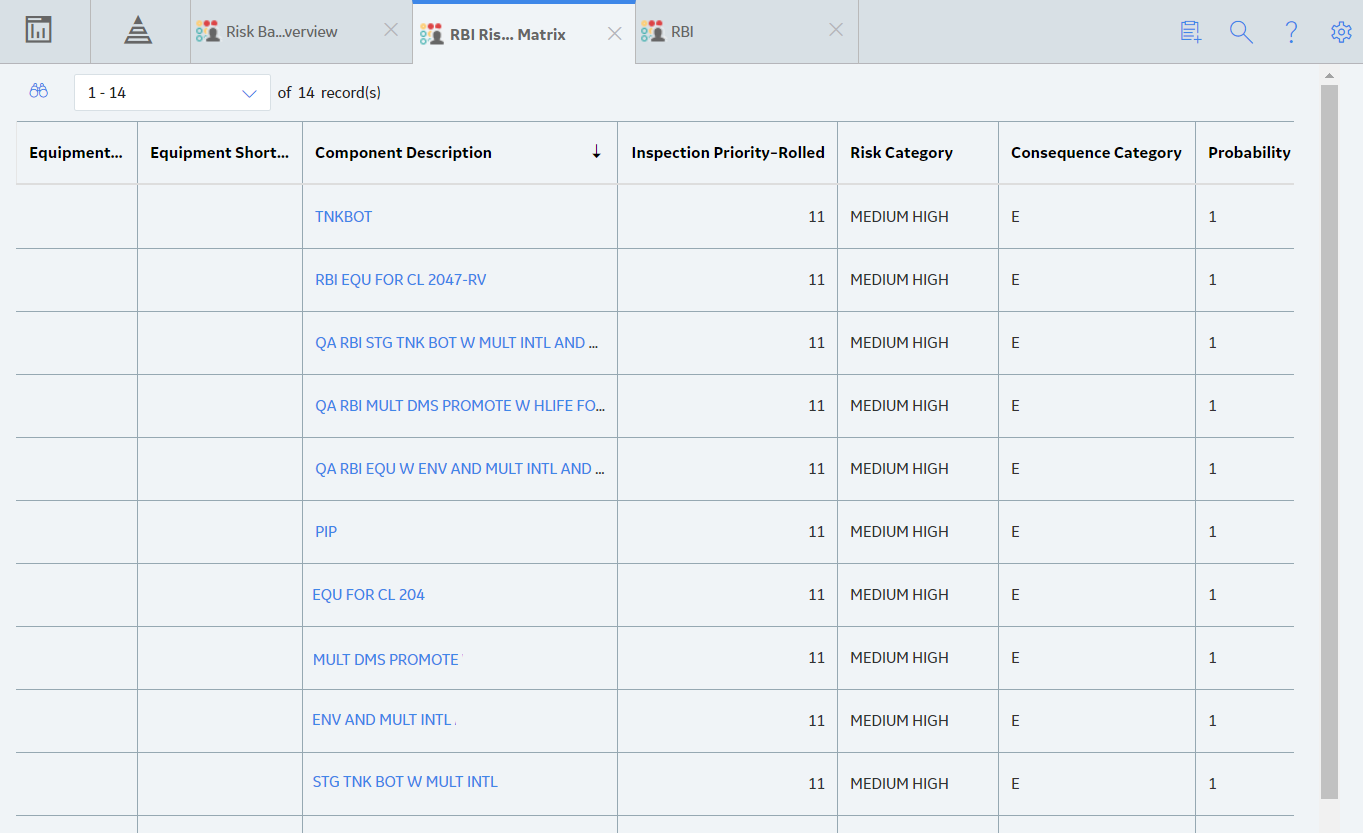The image size is (1363, 833).
Task: Sort by Equipment Short... column header
Action: click(x=219, y=153)
